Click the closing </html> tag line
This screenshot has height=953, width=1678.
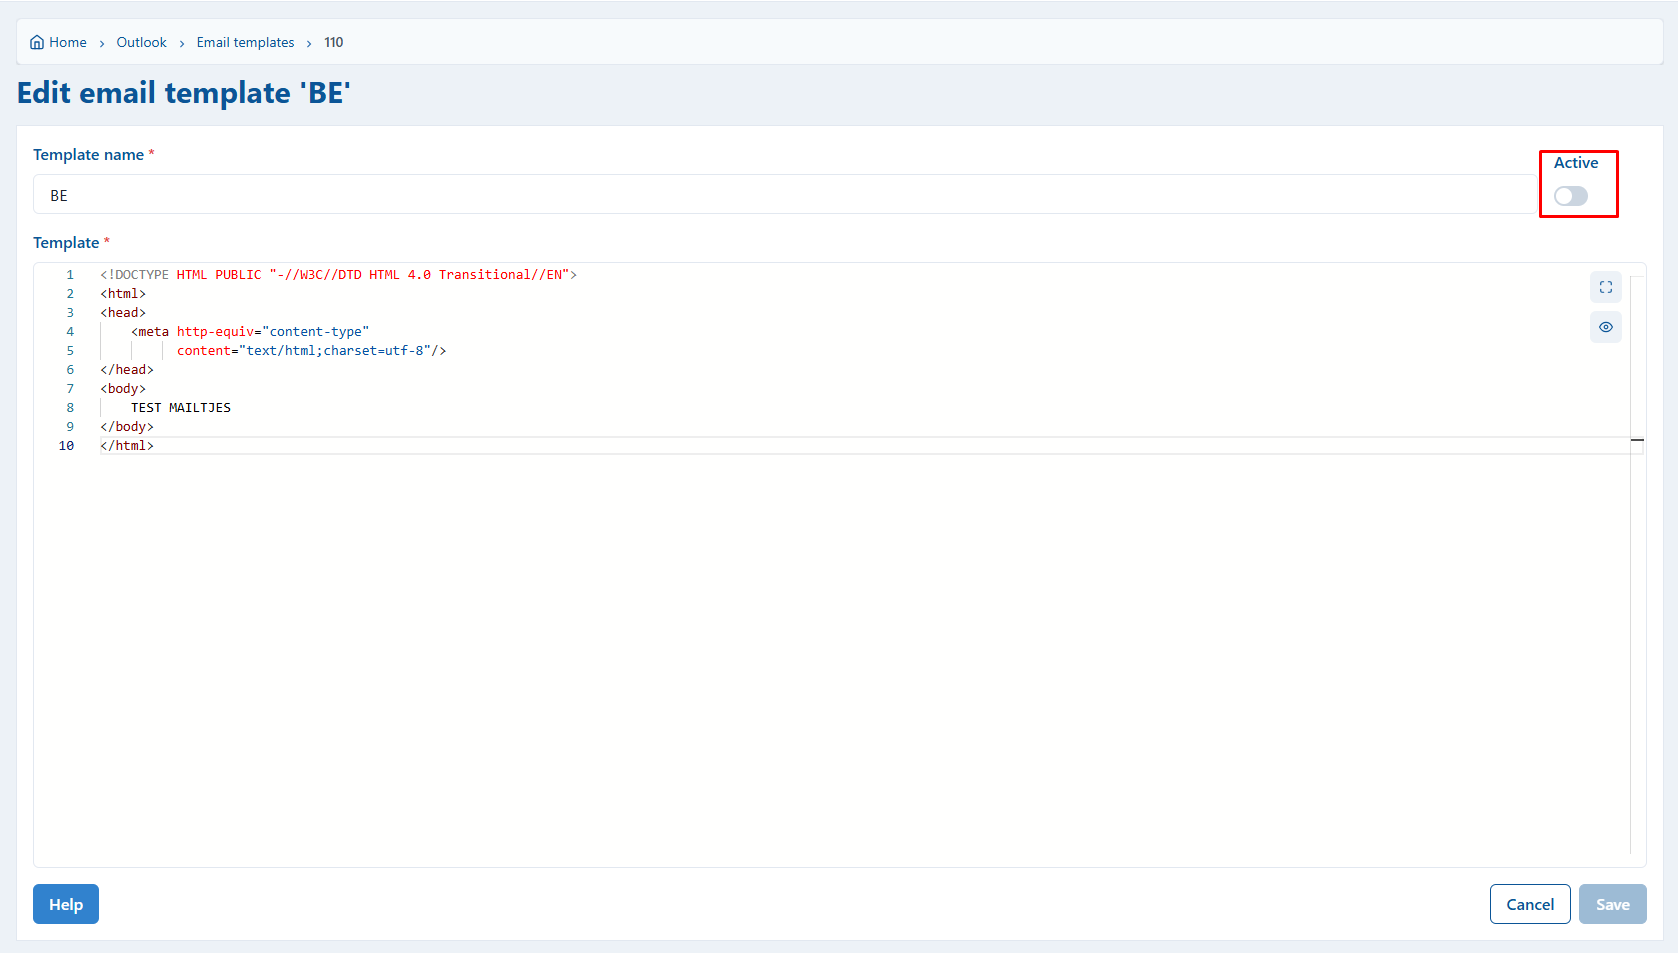coord(127,446)
